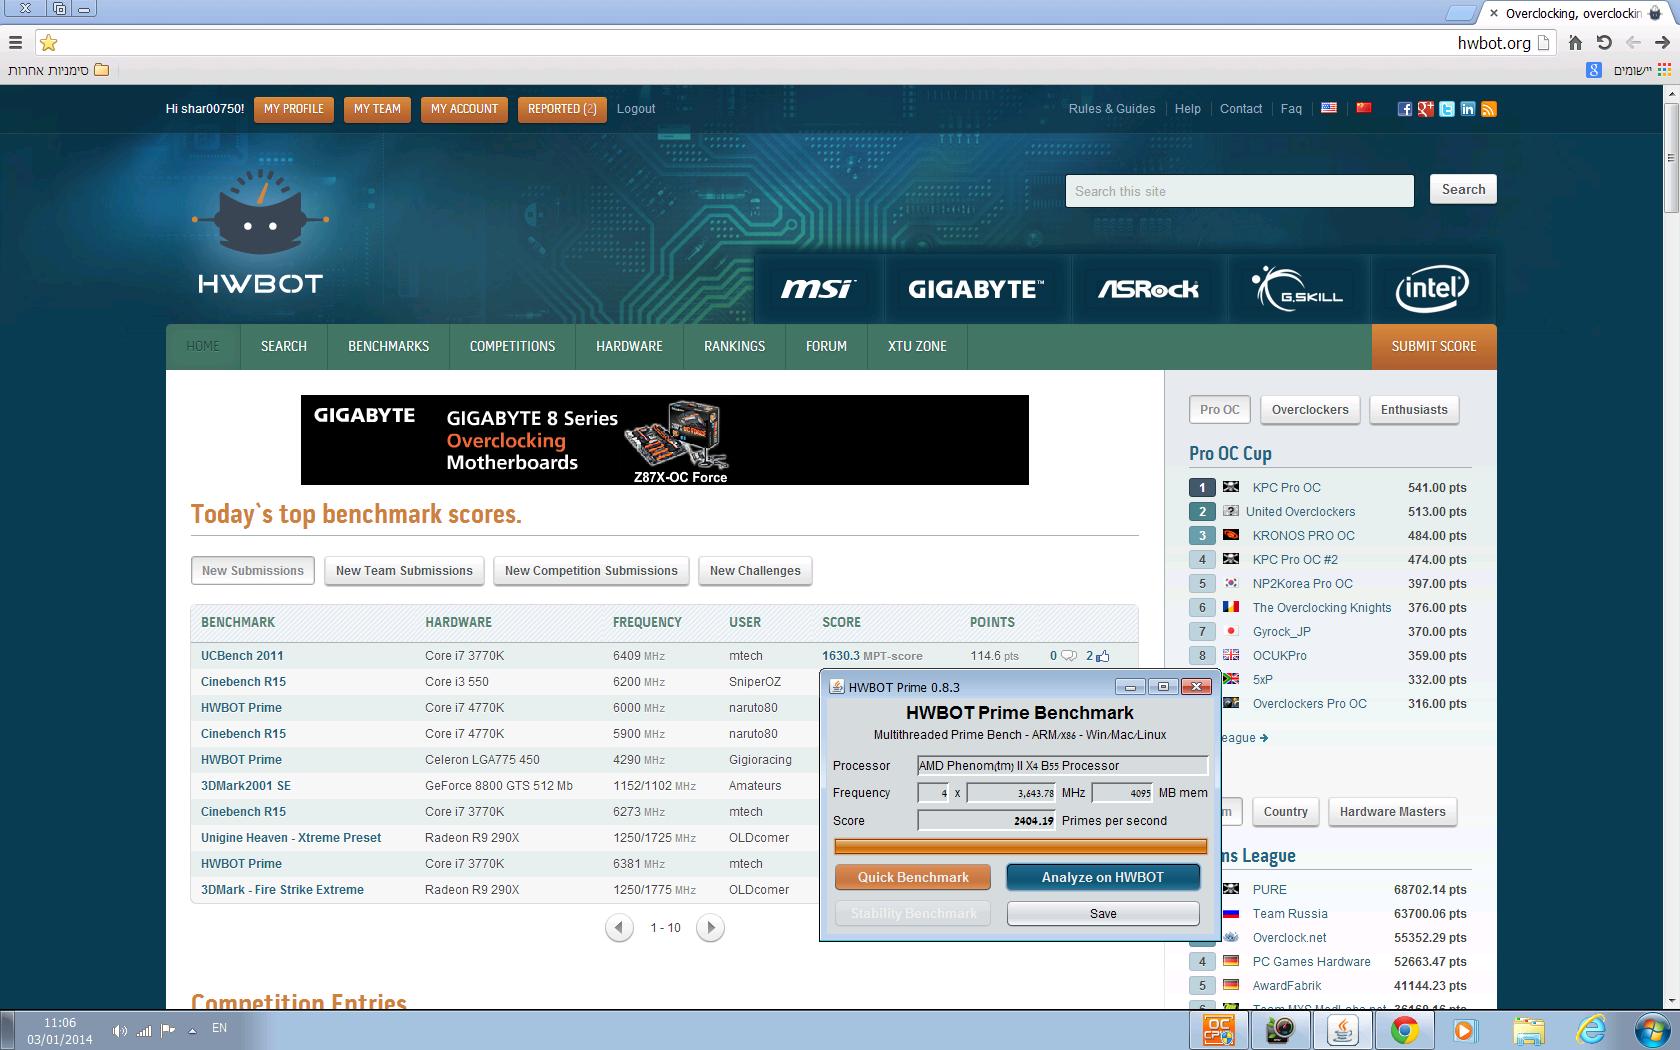The width and height of the screenshot is (1680, 1050).
Task: Click thumbs-up icon on UCBench 2011 row
Action: tap(1102, 656)
